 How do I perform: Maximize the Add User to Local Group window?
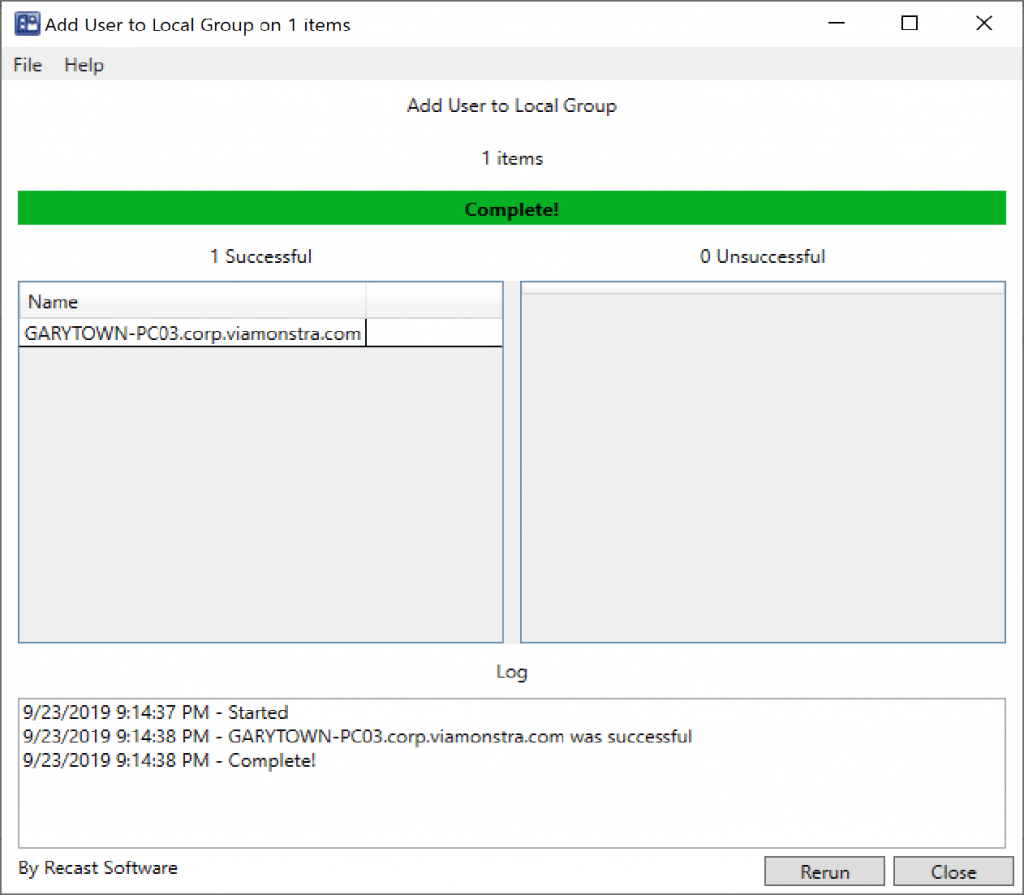click(909, 24)
